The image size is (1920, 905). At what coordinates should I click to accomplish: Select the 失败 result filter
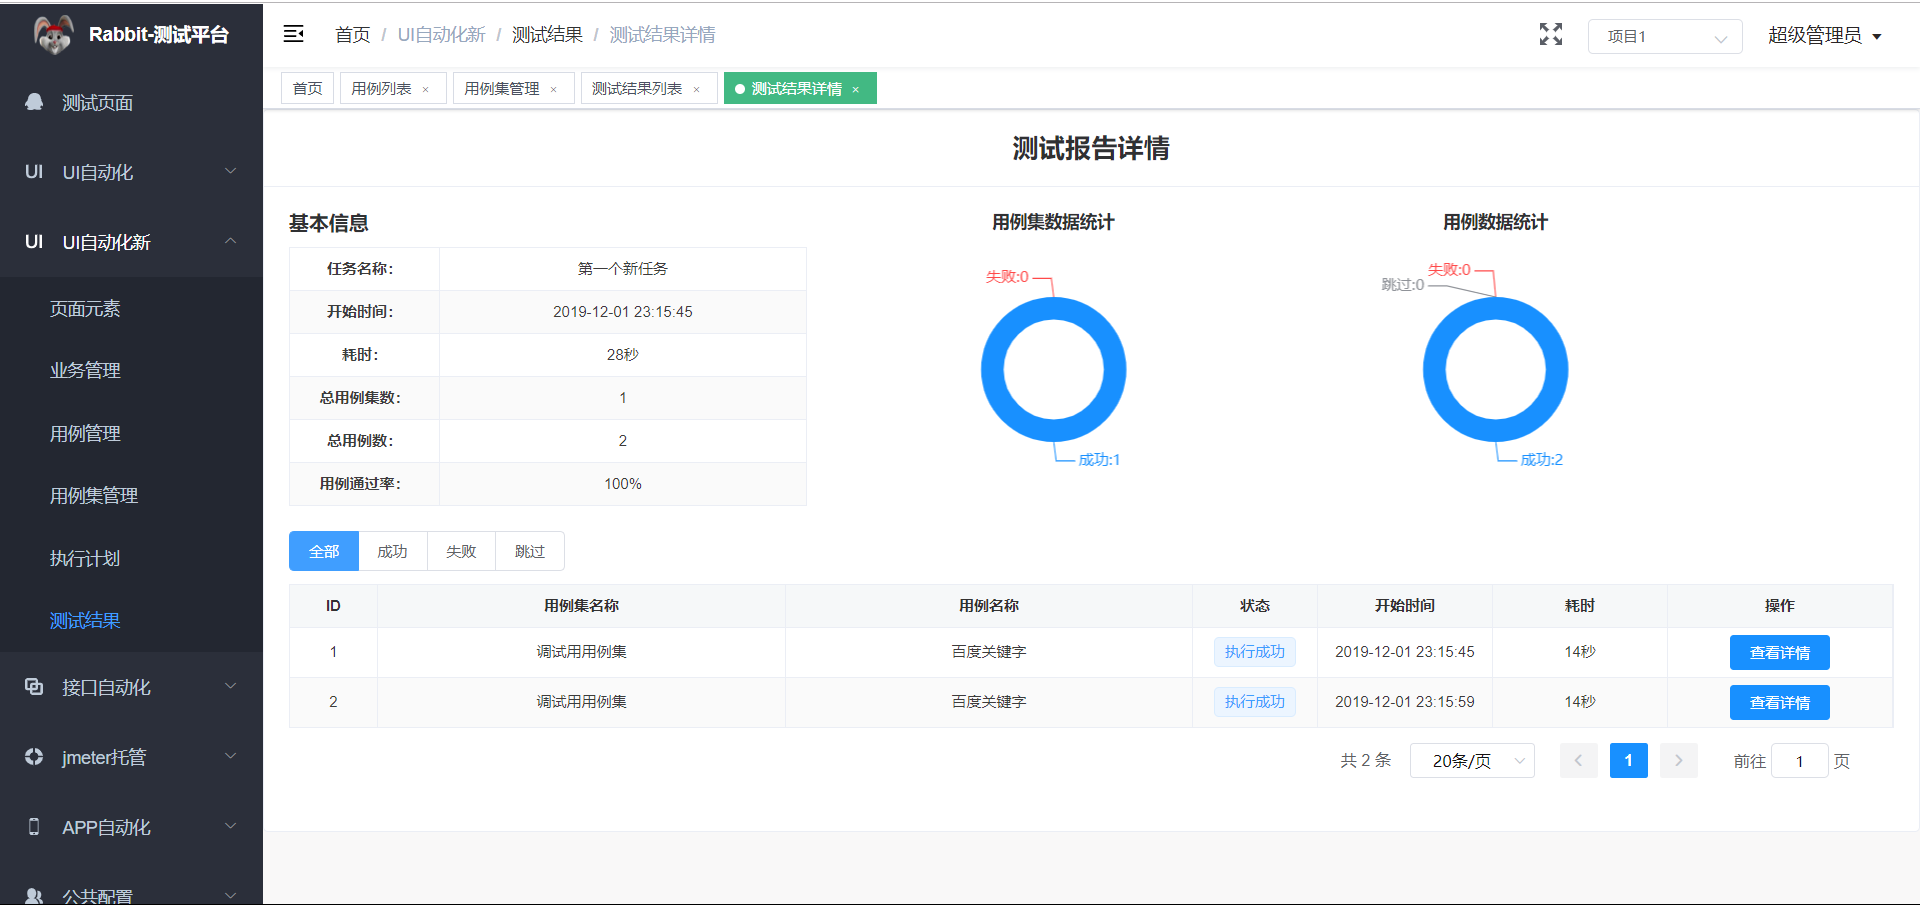(x=461, y=551)
